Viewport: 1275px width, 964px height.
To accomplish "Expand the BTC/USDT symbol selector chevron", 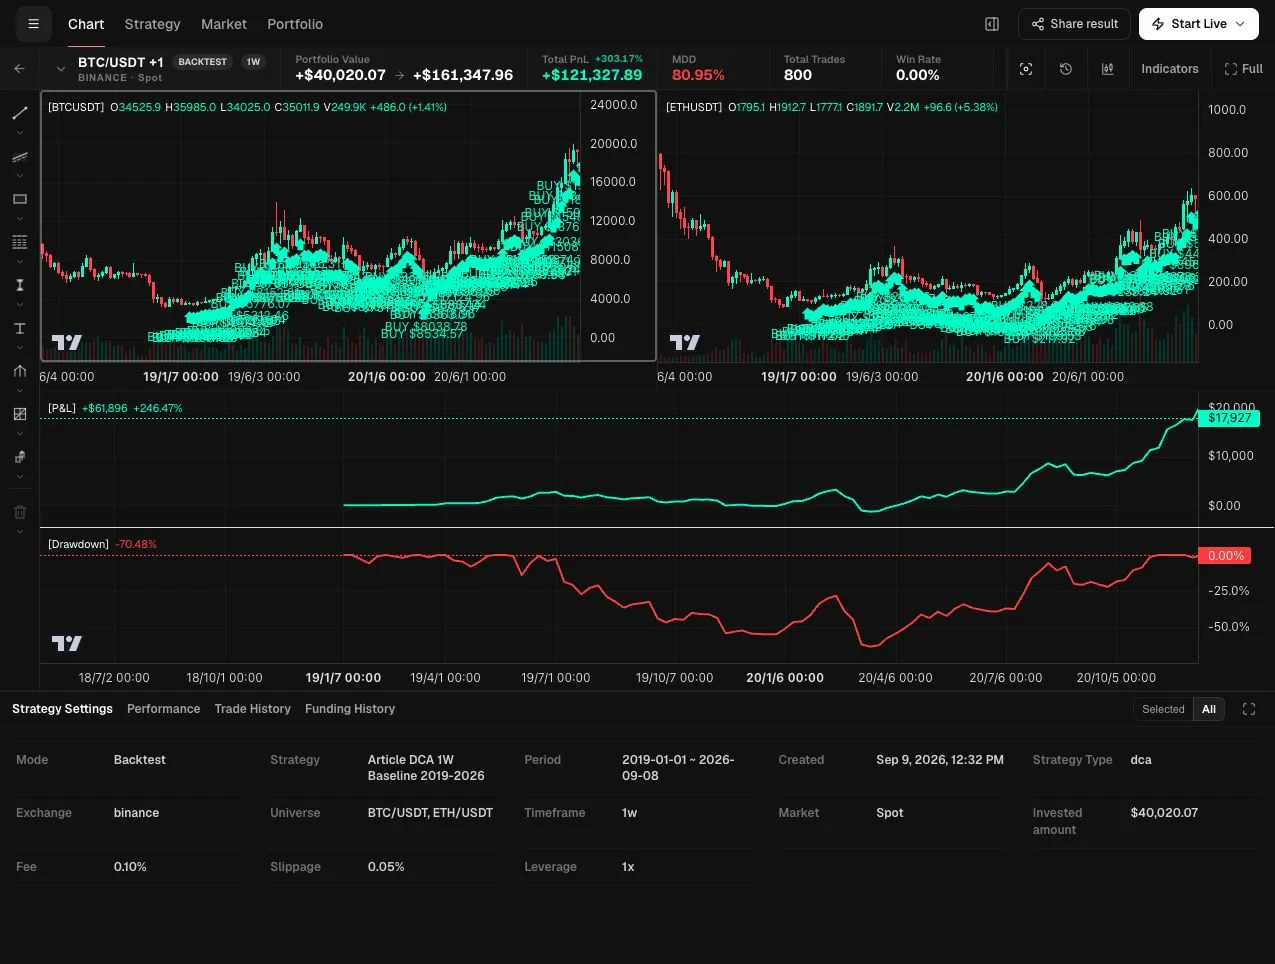I will (x=61, y=69).
